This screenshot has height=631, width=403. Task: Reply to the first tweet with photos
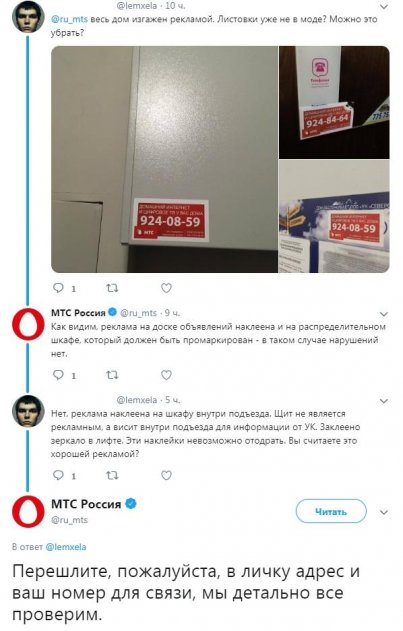[x=59, y=288]
